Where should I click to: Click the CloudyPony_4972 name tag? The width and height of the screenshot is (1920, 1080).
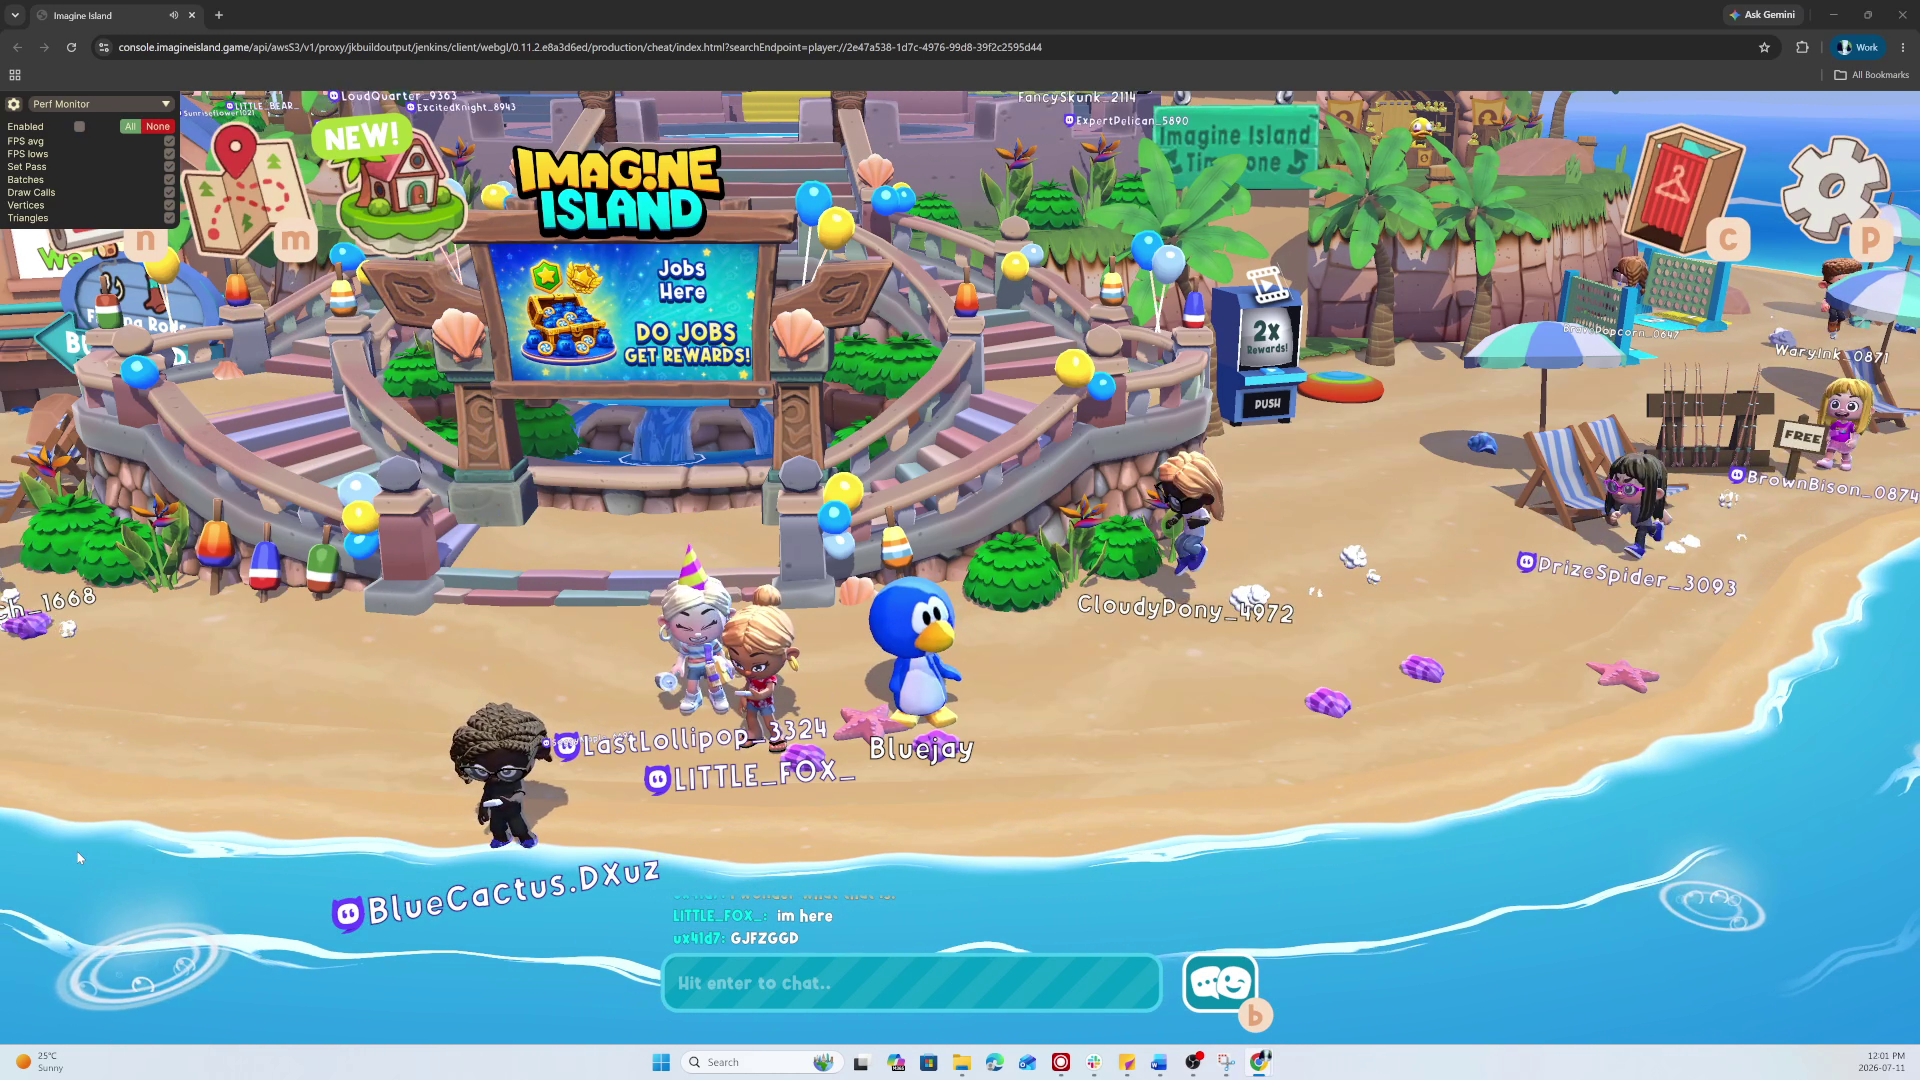tap(1185, 608)
